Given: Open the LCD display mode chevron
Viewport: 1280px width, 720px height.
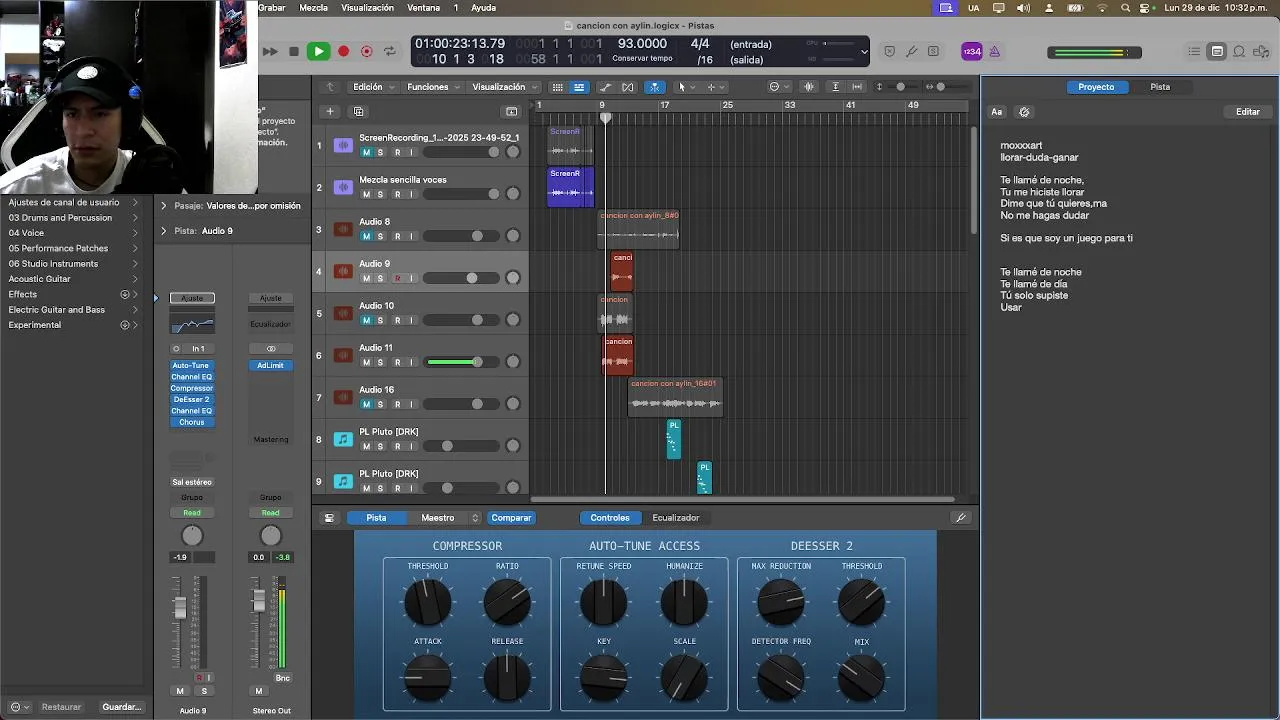Looking at the screenshot, I should (864, 51).
